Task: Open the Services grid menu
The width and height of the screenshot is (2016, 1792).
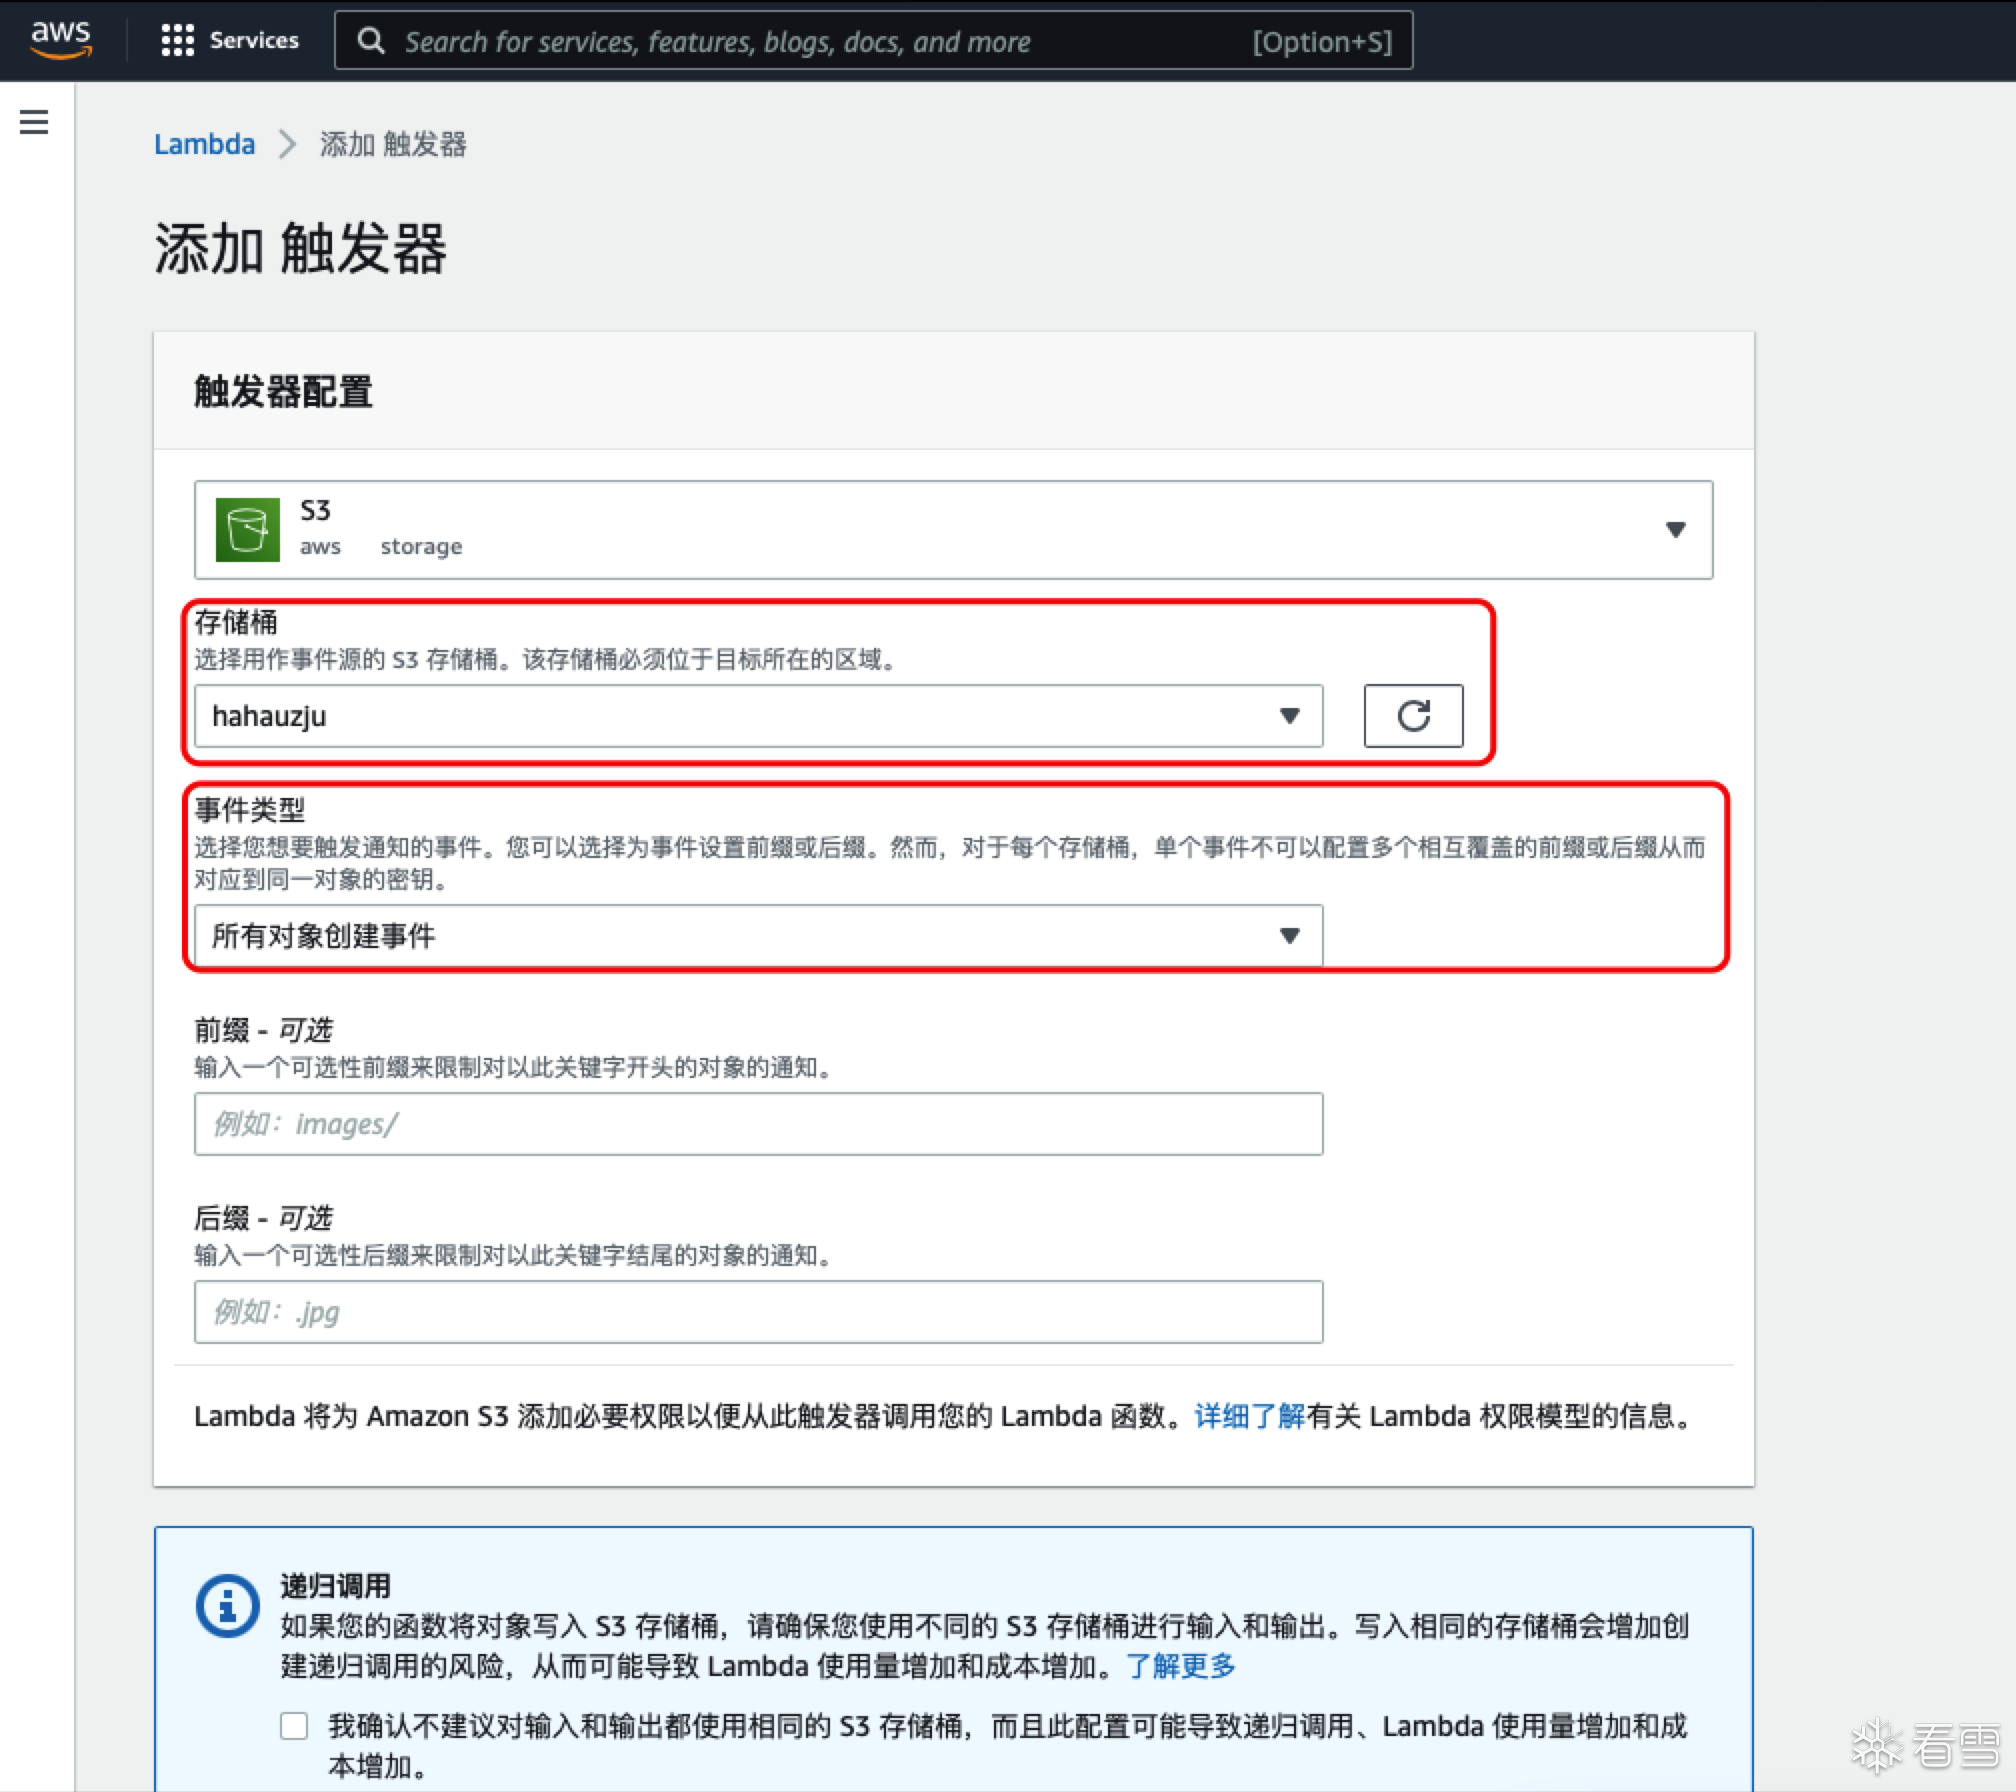Action: click(178, 40)
